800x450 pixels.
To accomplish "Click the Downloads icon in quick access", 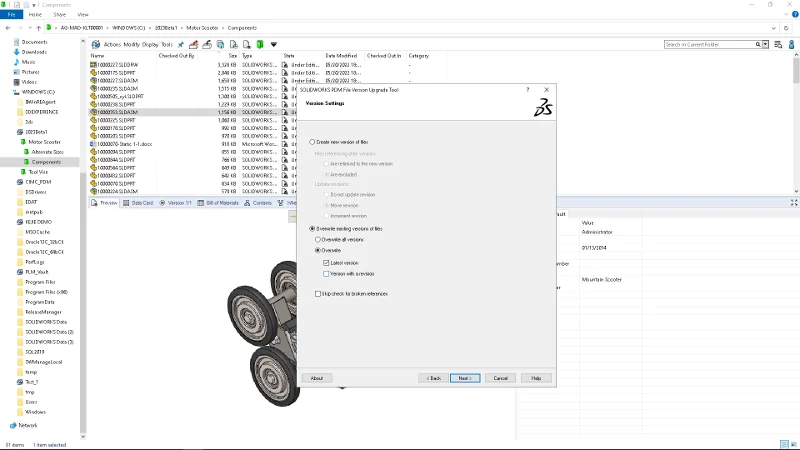I will pos(15,52).
